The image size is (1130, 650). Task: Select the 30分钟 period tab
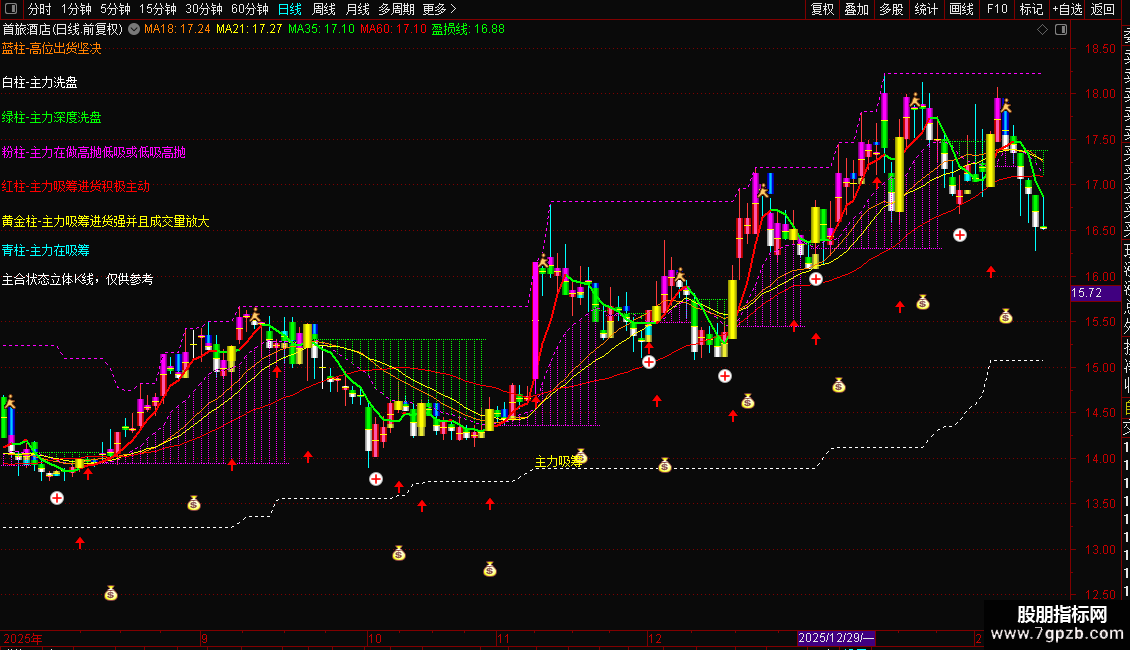click(204, 9)
